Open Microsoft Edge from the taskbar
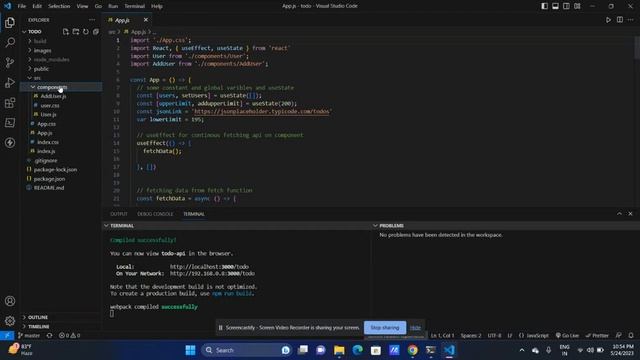This screenshot has height=360, width=640. [358, 350]
